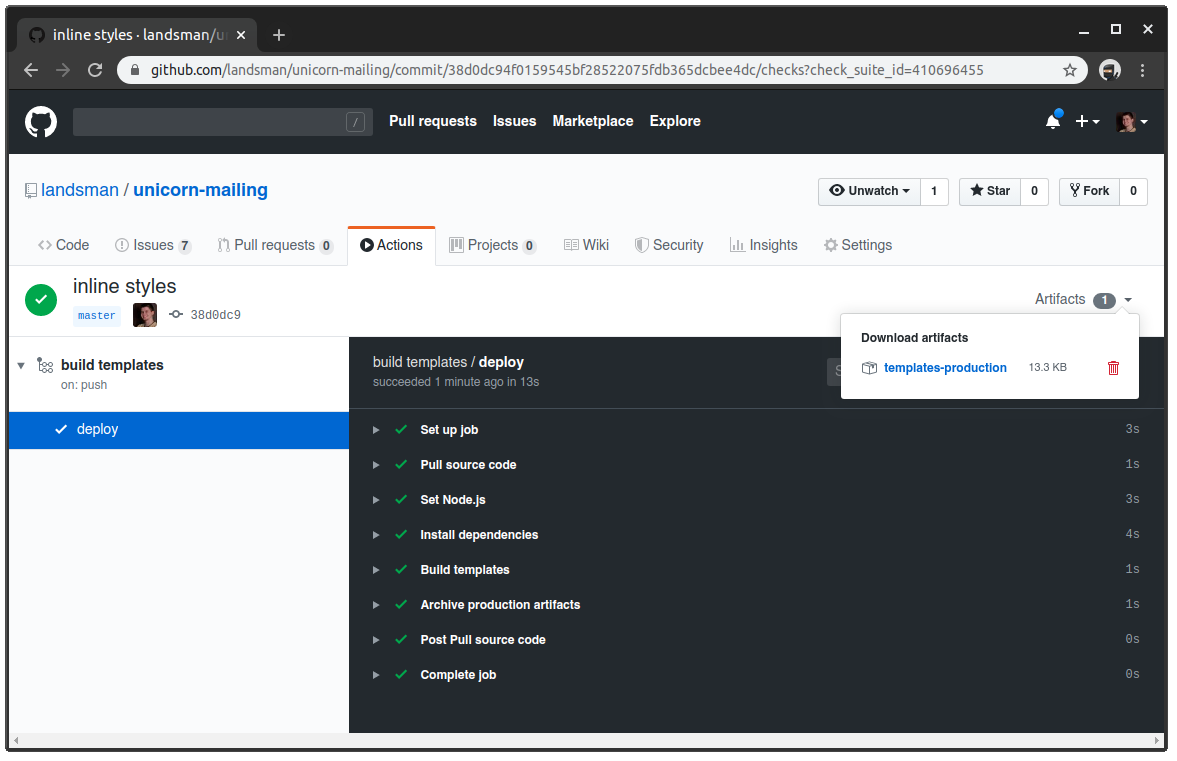Click Issues in top navigation
The image size is (1177, 761).
click(514, 122)
